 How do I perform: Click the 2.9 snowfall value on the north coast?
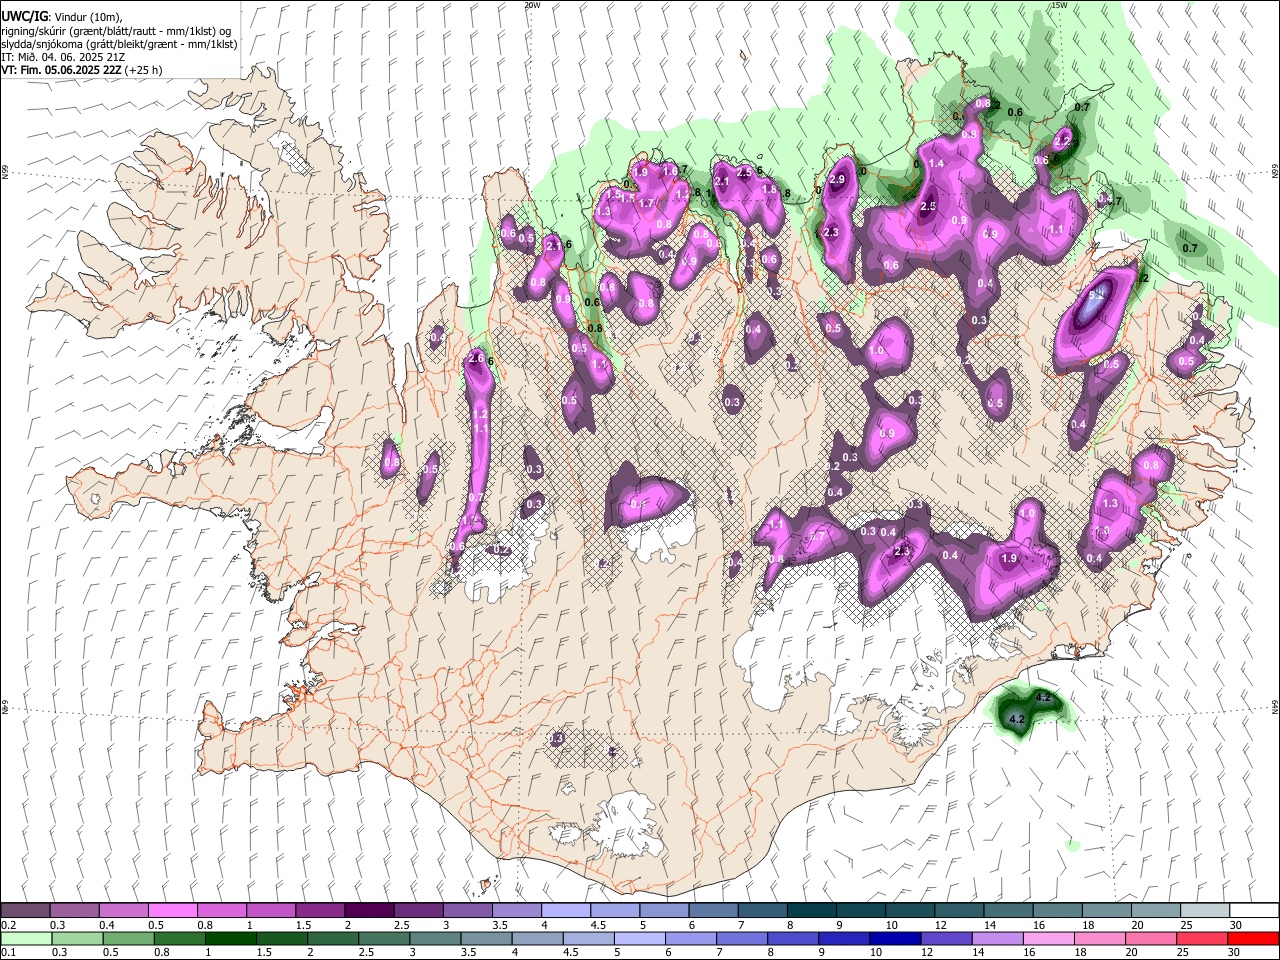pyautogui.click(x=838, y=179)
